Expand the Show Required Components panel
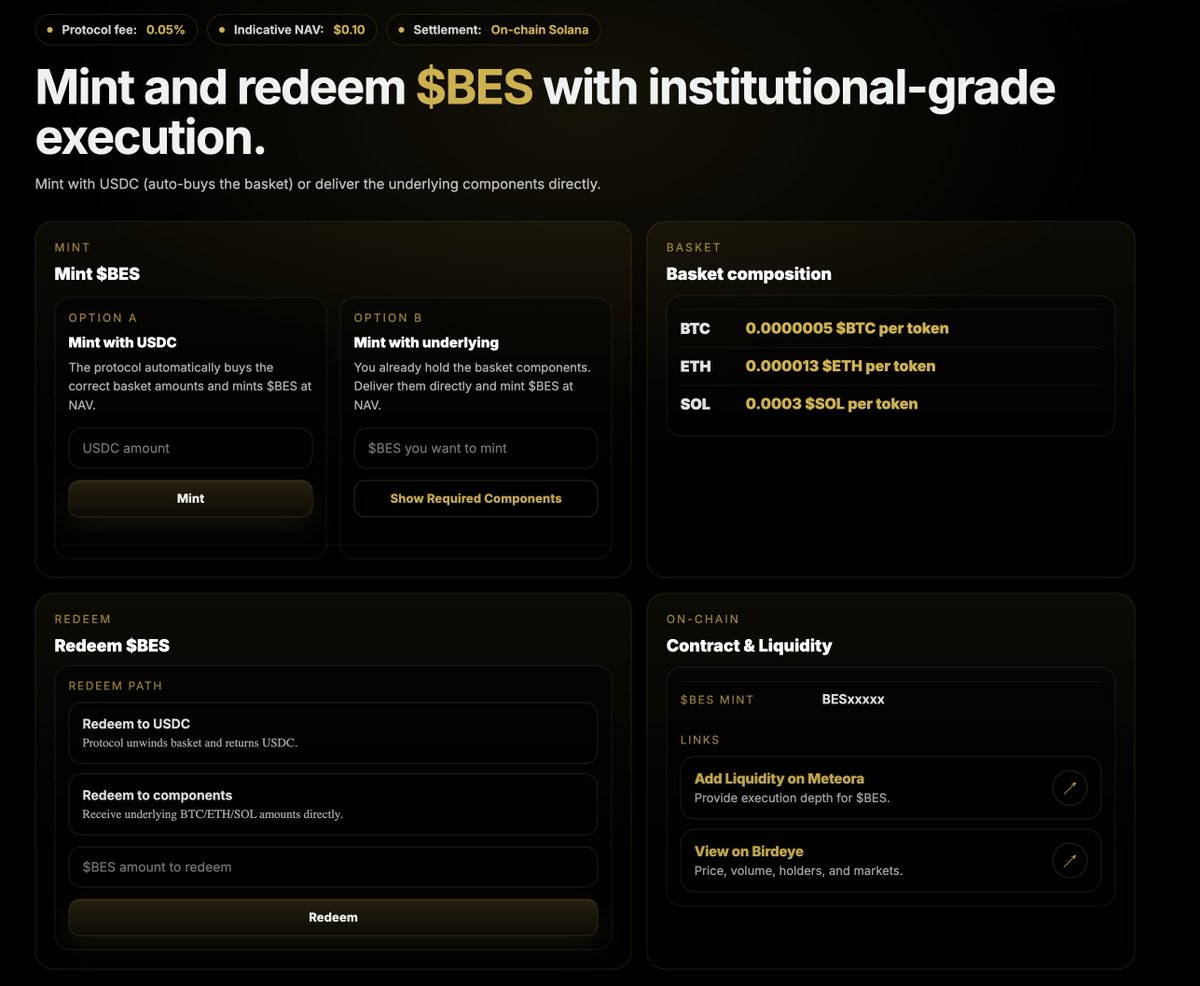 475,498
